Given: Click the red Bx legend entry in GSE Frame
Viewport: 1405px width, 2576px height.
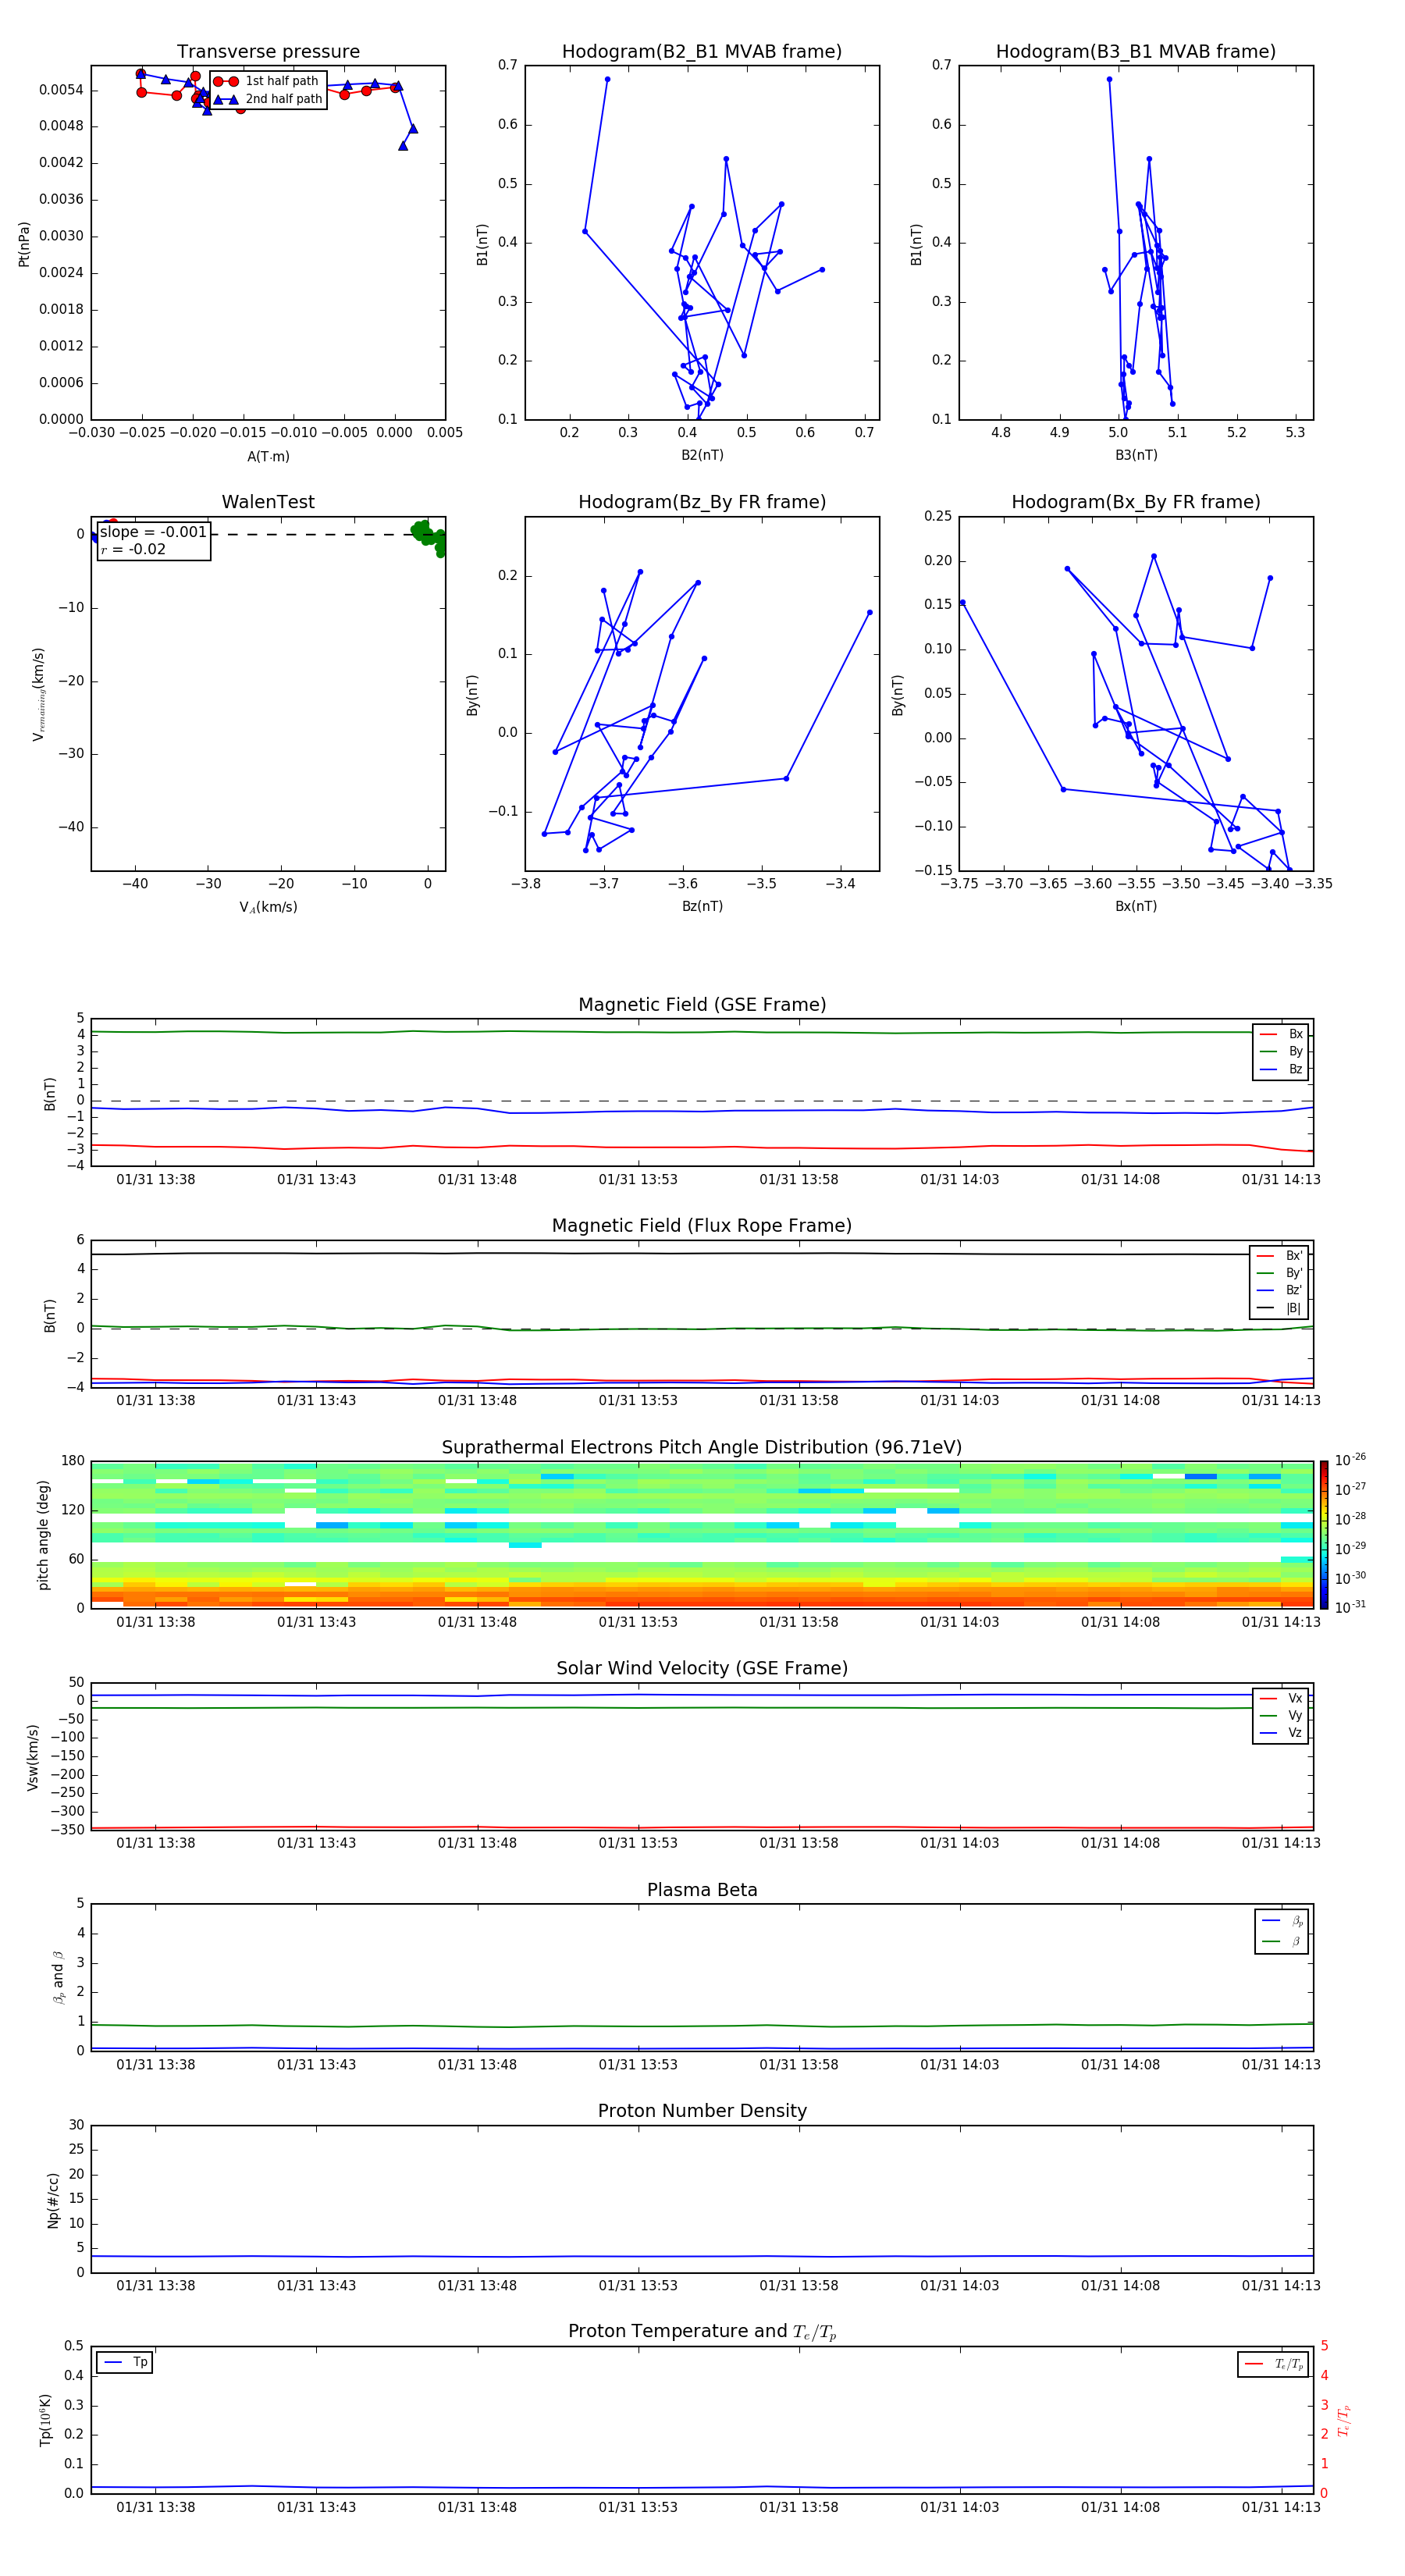Looking at the screenshot, I should [1281, 1034].
